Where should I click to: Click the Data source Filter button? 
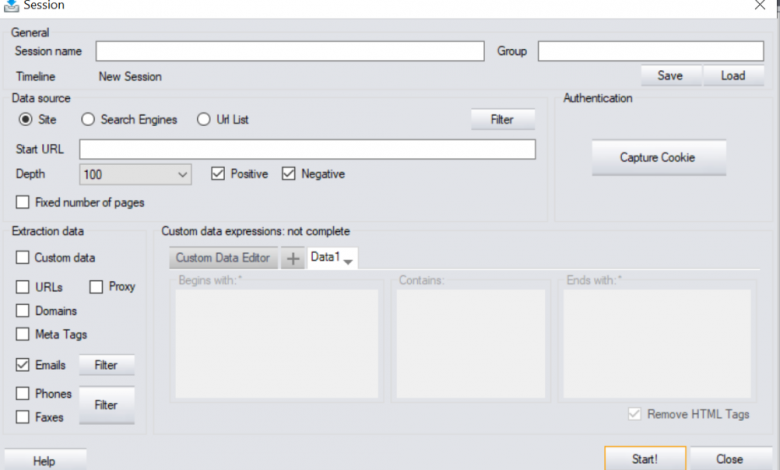point(502,120)
